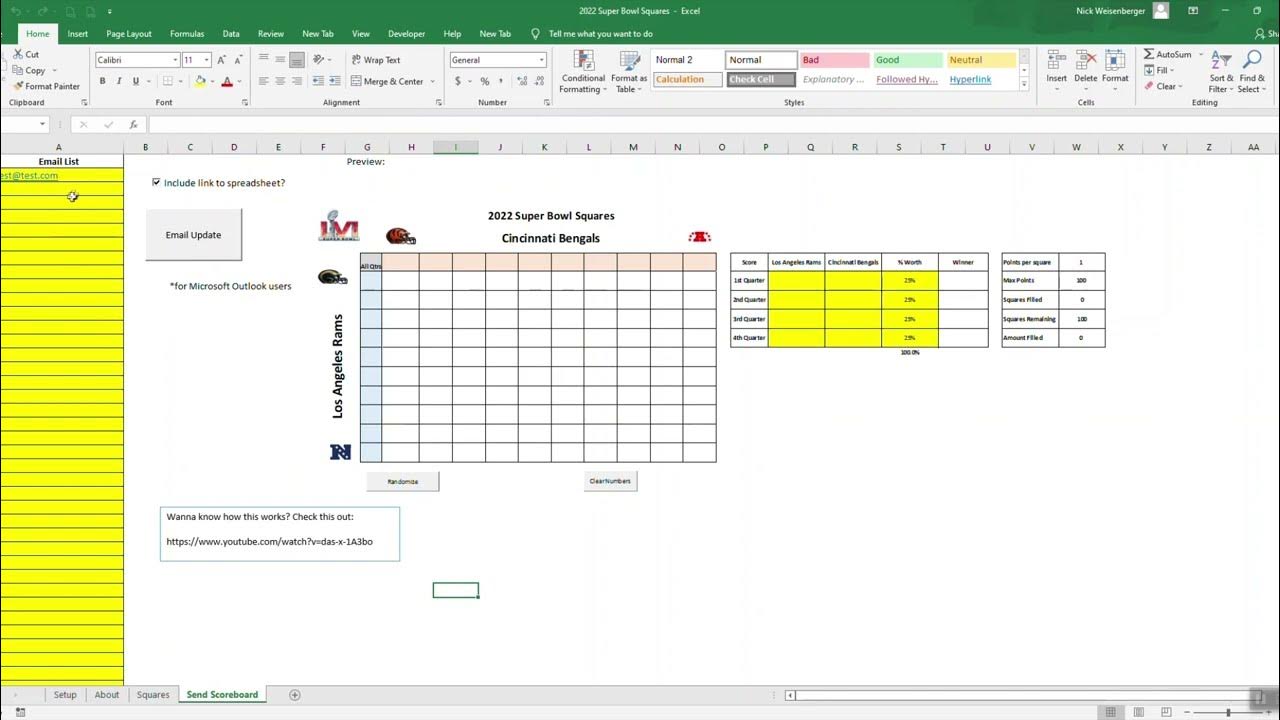The height and width of the screenshot is (720, 1280).
Task: Click the Email Update button
Action: coord(193,235)
